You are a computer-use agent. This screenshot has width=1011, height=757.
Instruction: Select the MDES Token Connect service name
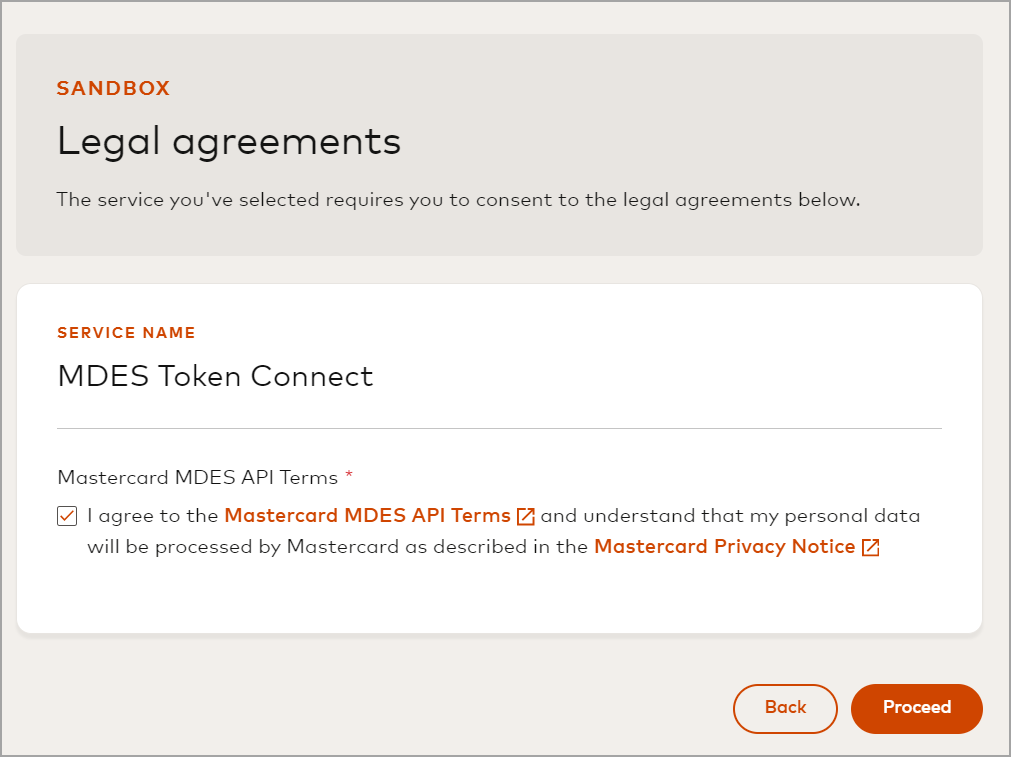[x=215, y=377]
